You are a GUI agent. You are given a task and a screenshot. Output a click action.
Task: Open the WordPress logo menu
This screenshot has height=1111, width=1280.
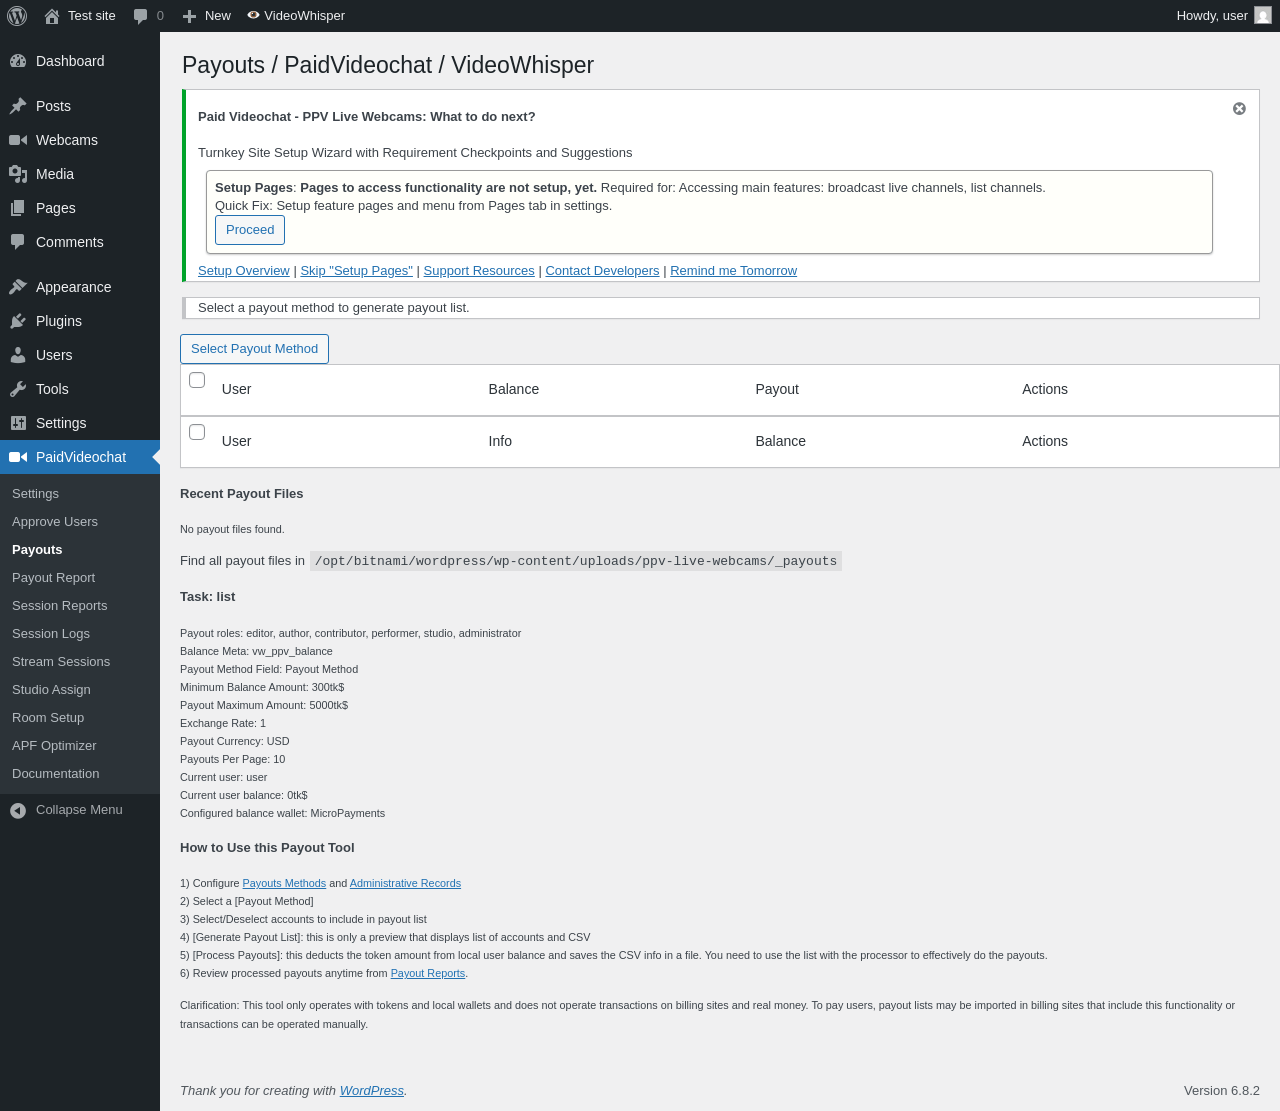pyautogui.click(x=17, y=16)
